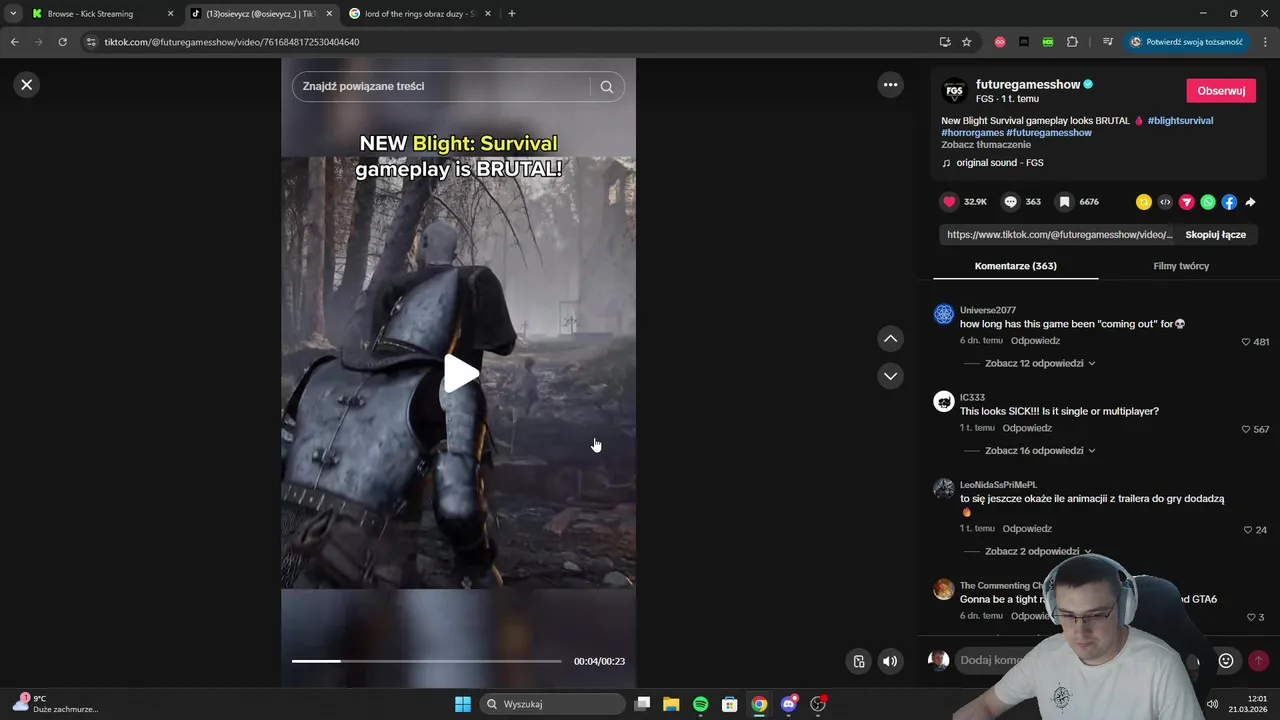Open the #blightsurvival hashtag

pos(1180,121)
